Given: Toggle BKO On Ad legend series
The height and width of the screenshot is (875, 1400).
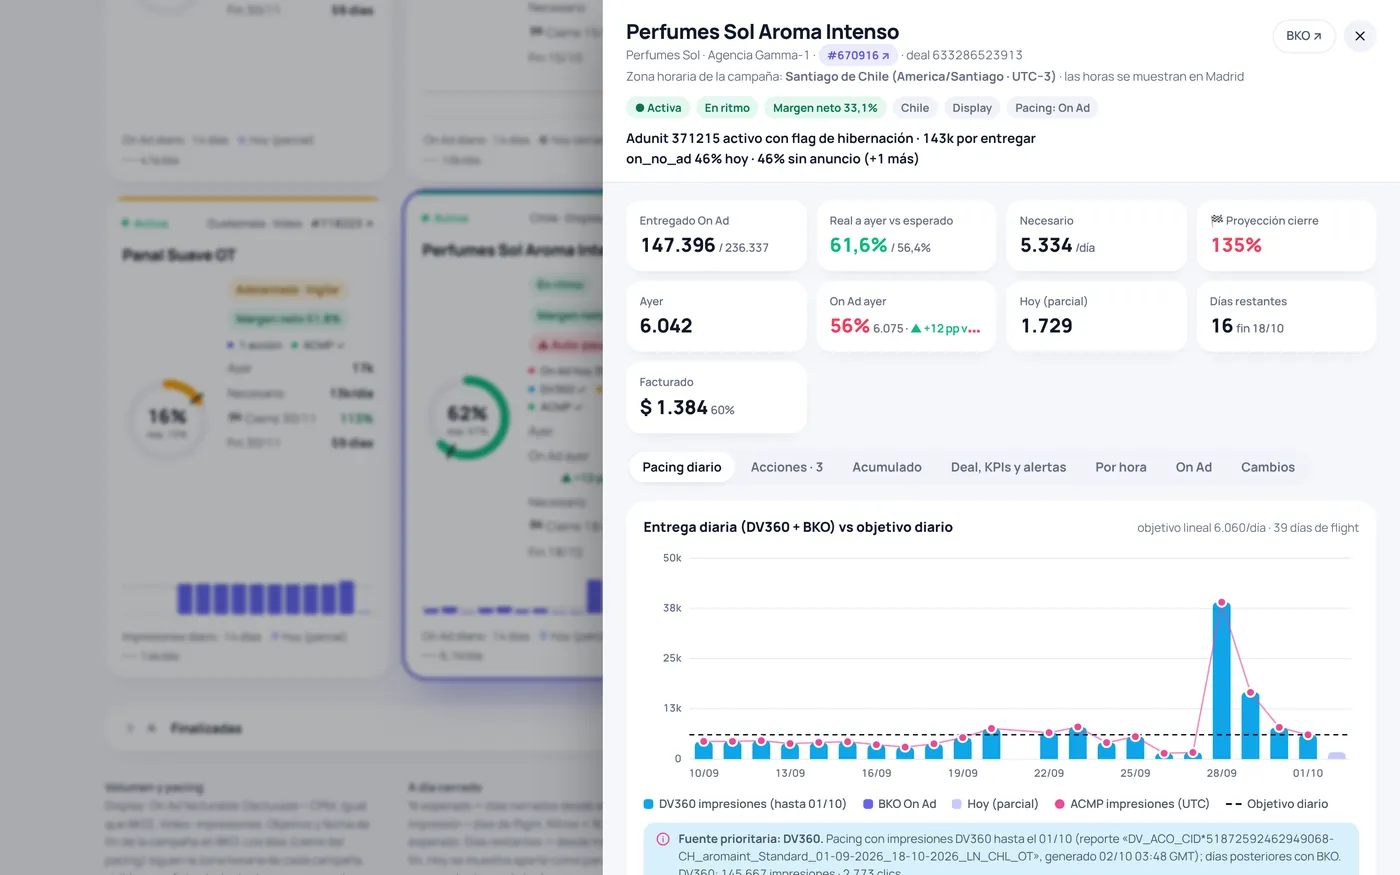Looking at the screenshot, I should 900,804.
